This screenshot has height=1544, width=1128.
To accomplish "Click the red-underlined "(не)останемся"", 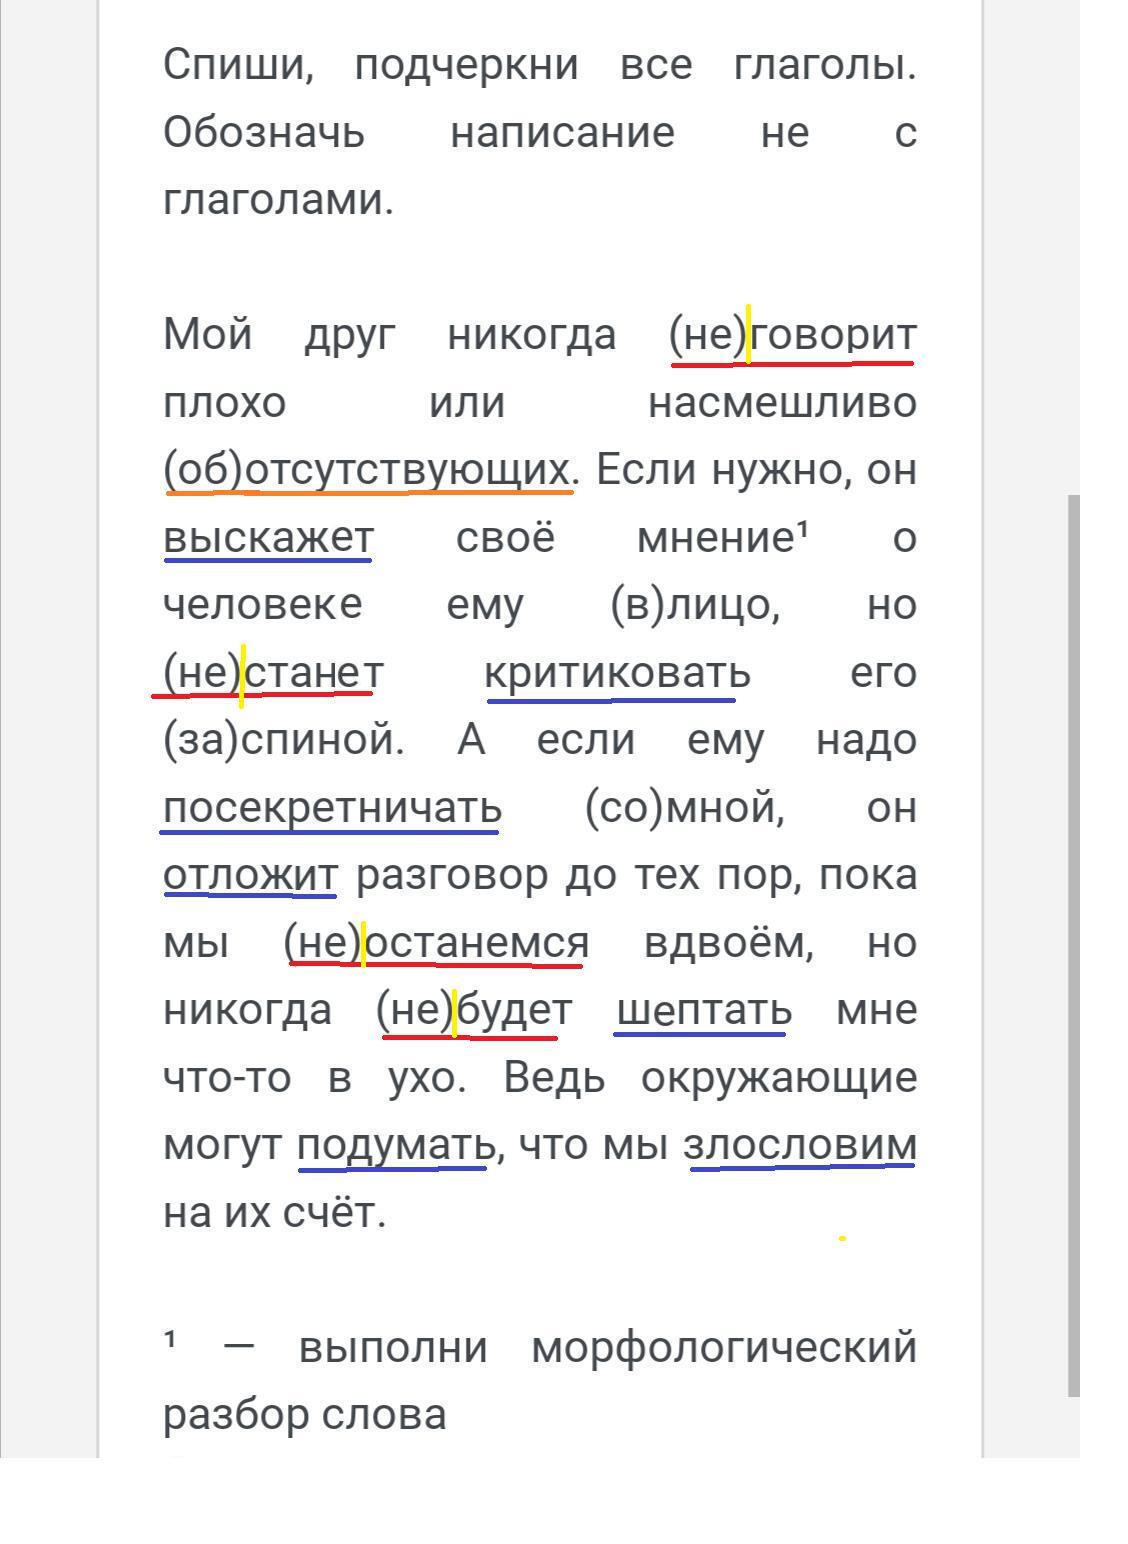I will [437, 944].
